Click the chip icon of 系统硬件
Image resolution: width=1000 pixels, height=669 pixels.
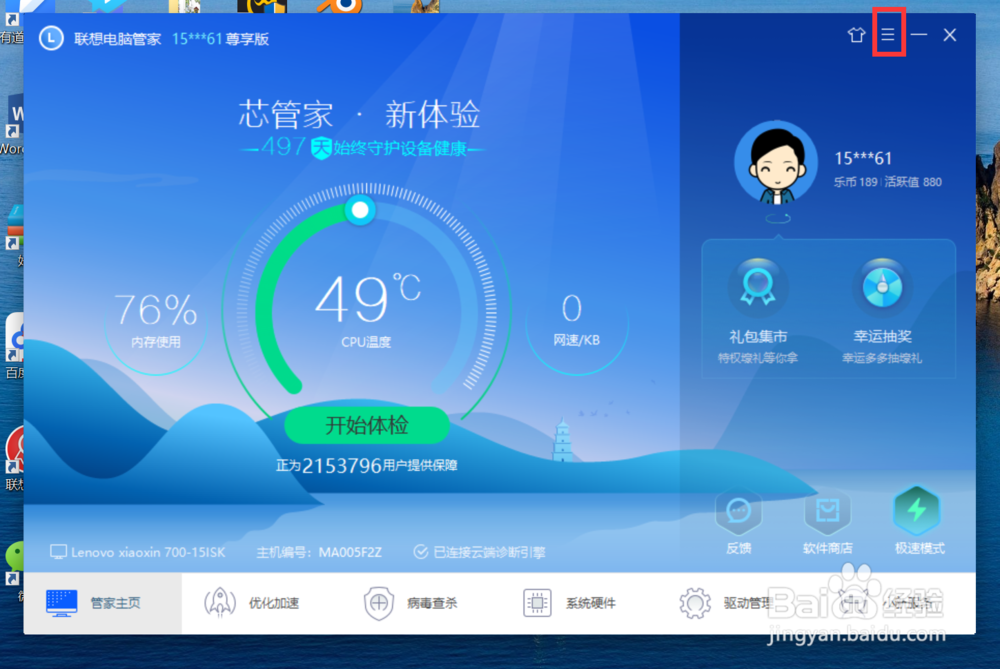tap(537, 603)
